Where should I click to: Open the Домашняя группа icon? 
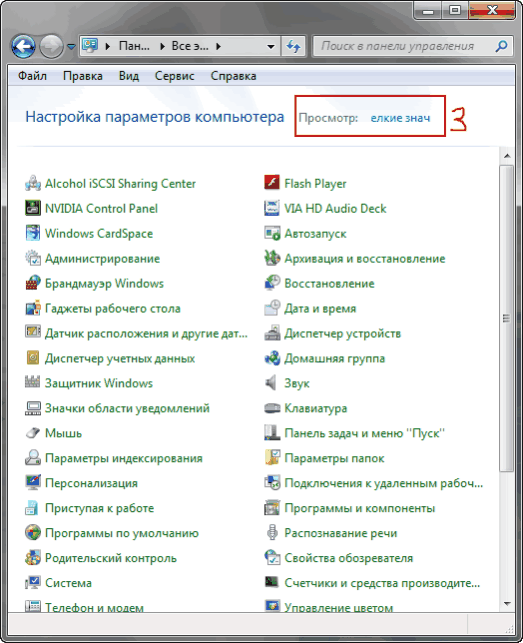pyautogui.click(x=272, y=358)
